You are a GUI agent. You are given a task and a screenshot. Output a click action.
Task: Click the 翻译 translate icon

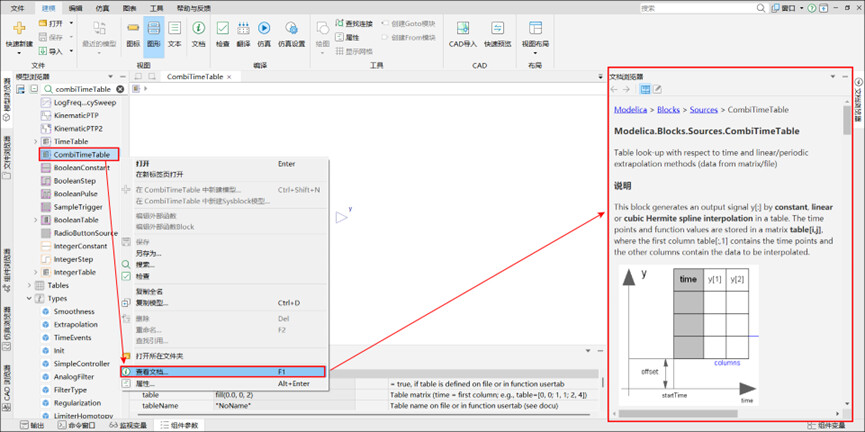(243, 28)
